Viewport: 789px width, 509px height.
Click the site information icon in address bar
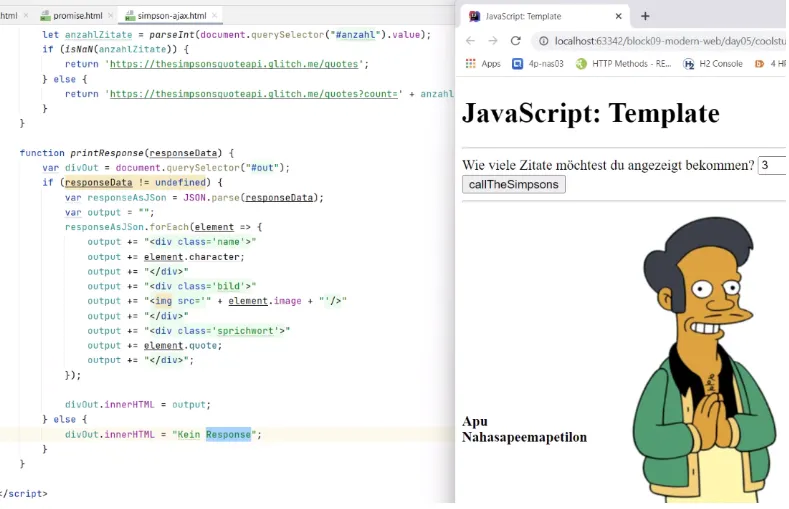544,41
